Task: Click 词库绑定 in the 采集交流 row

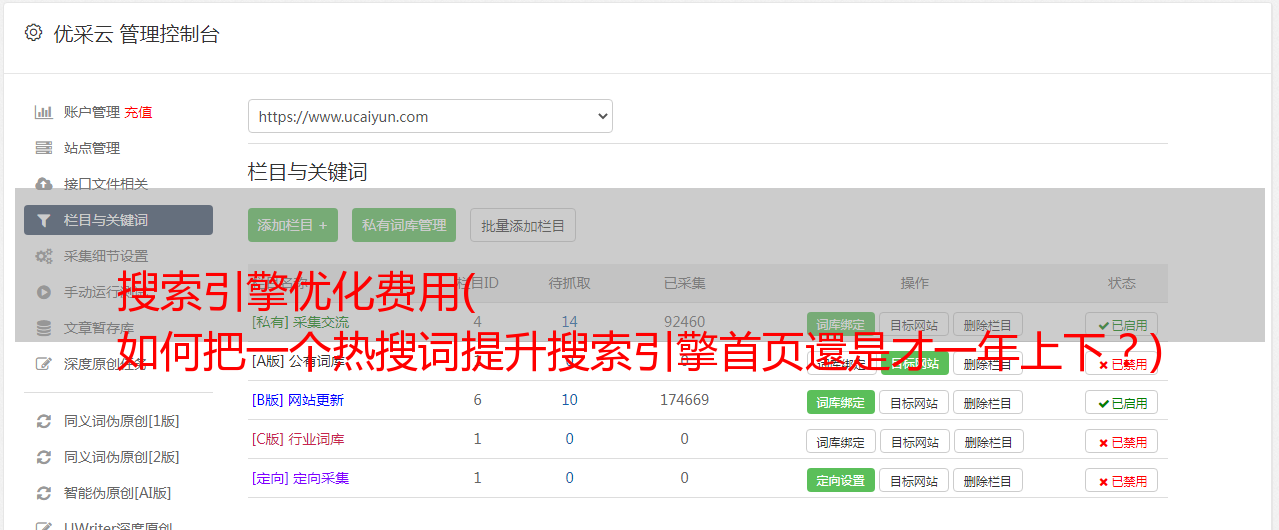Action: pos(841,325)
